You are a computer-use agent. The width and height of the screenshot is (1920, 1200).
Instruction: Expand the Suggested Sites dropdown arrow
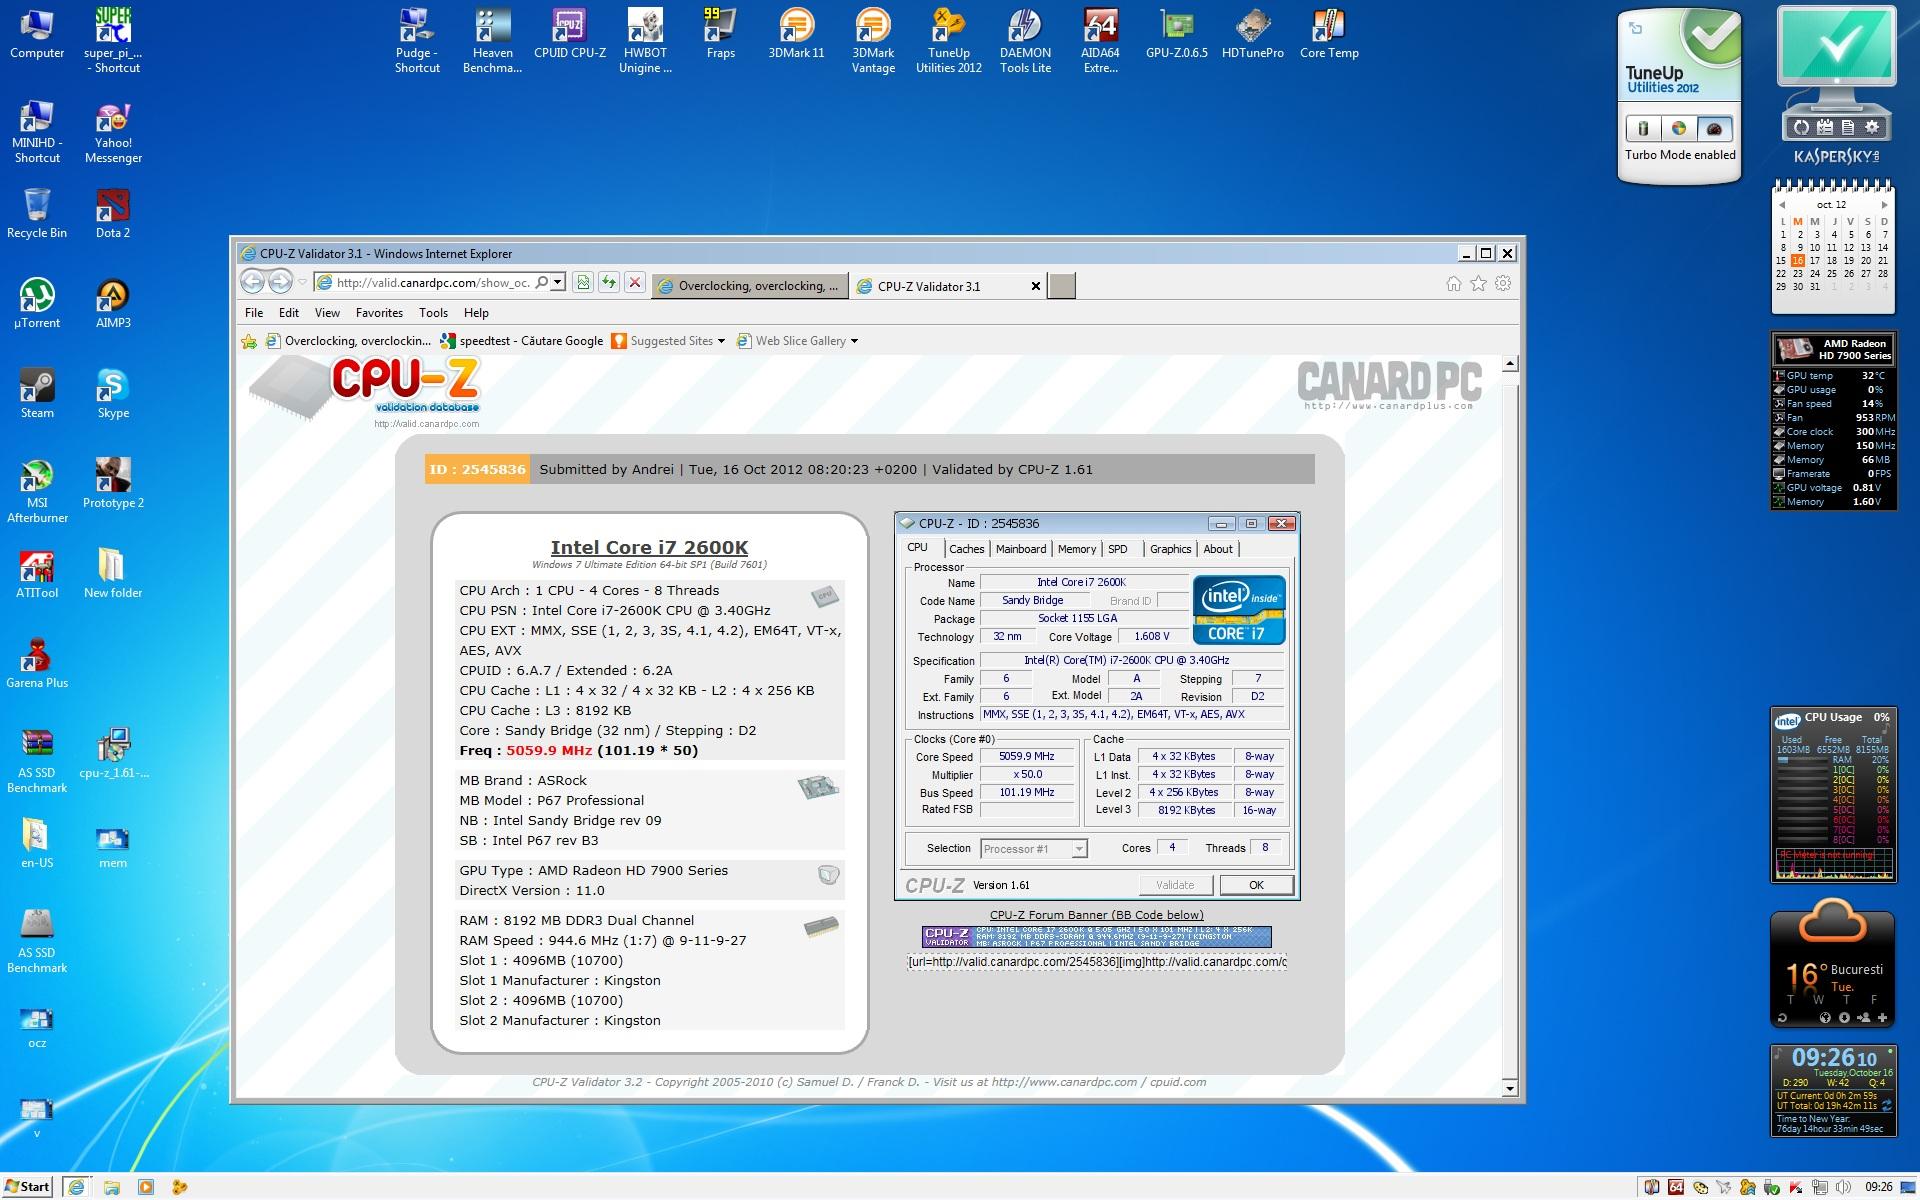pyautogui.click(x=721, y=341)
